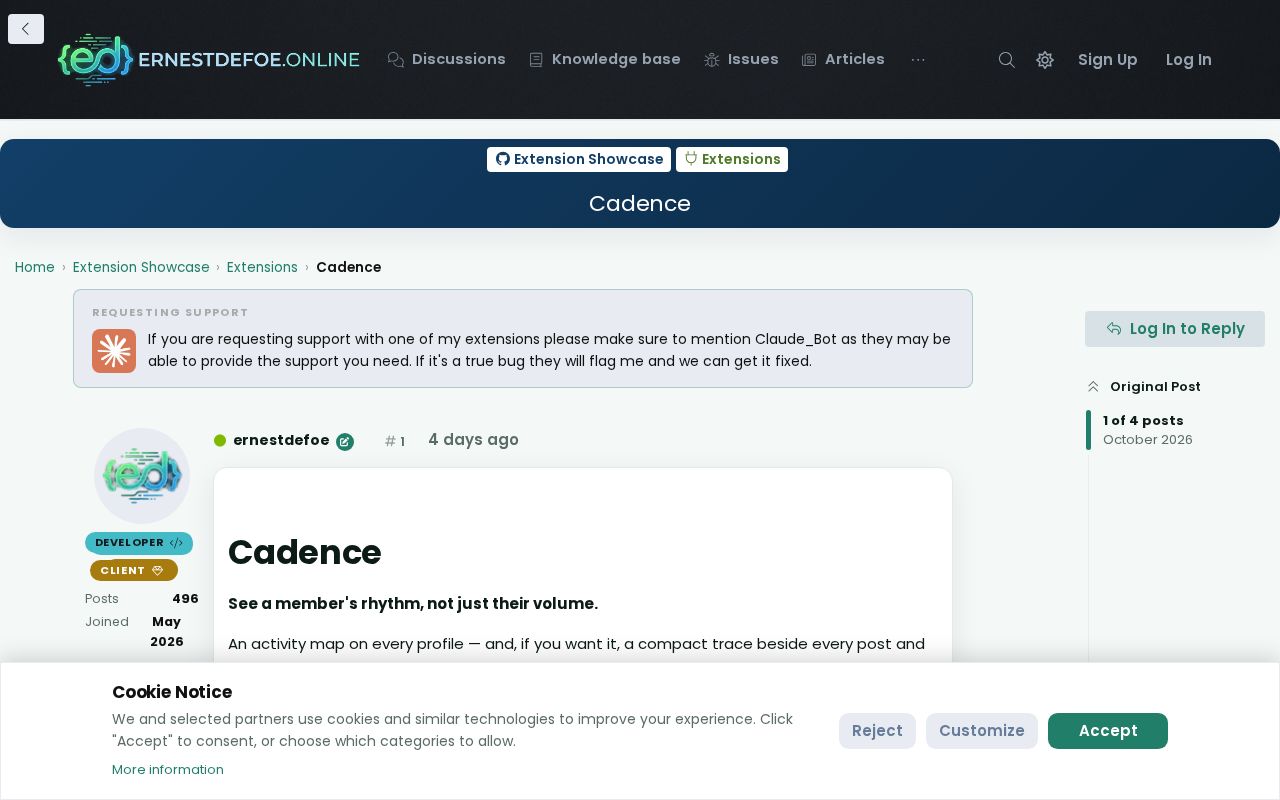Click the green edited pencil icon beside username

pos(345,442)
